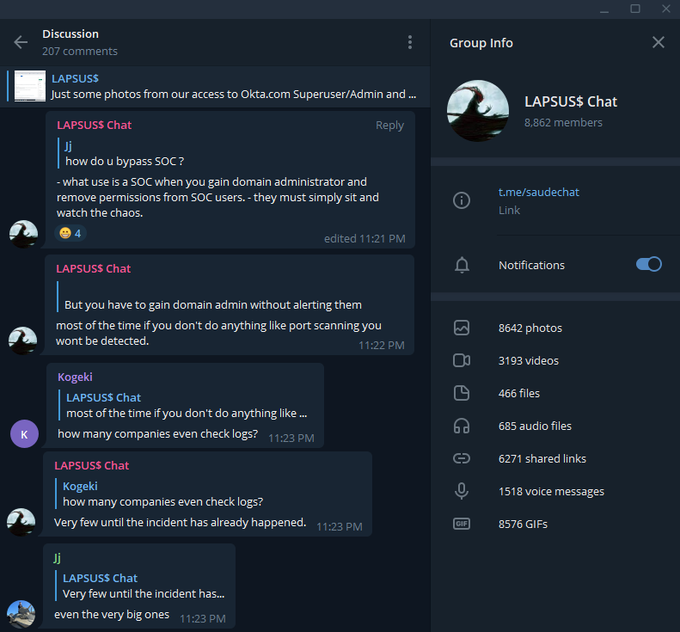Click the 'Discussion' header title
The width and height of the screenshot is (680, 632).
(70, 34)
